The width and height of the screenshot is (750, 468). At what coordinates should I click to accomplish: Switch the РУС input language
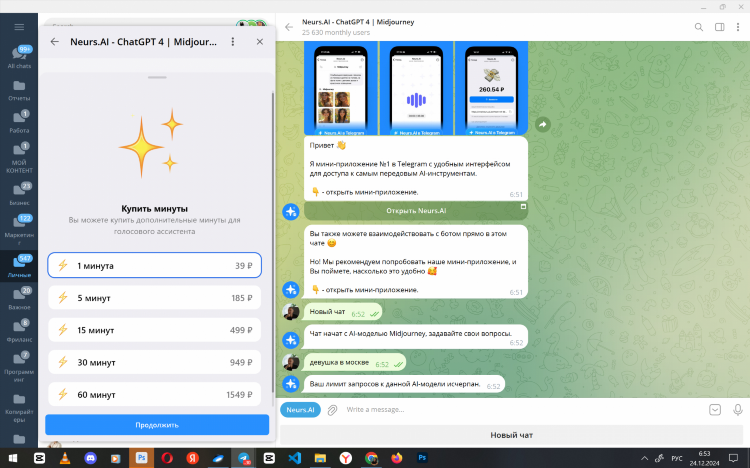[677, 458]
